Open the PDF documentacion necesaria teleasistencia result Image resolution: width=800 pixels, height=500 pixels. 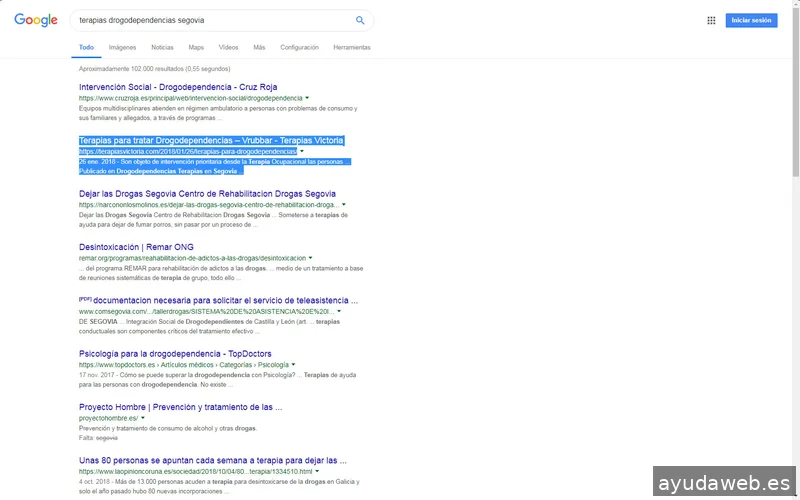coord(226,301)
